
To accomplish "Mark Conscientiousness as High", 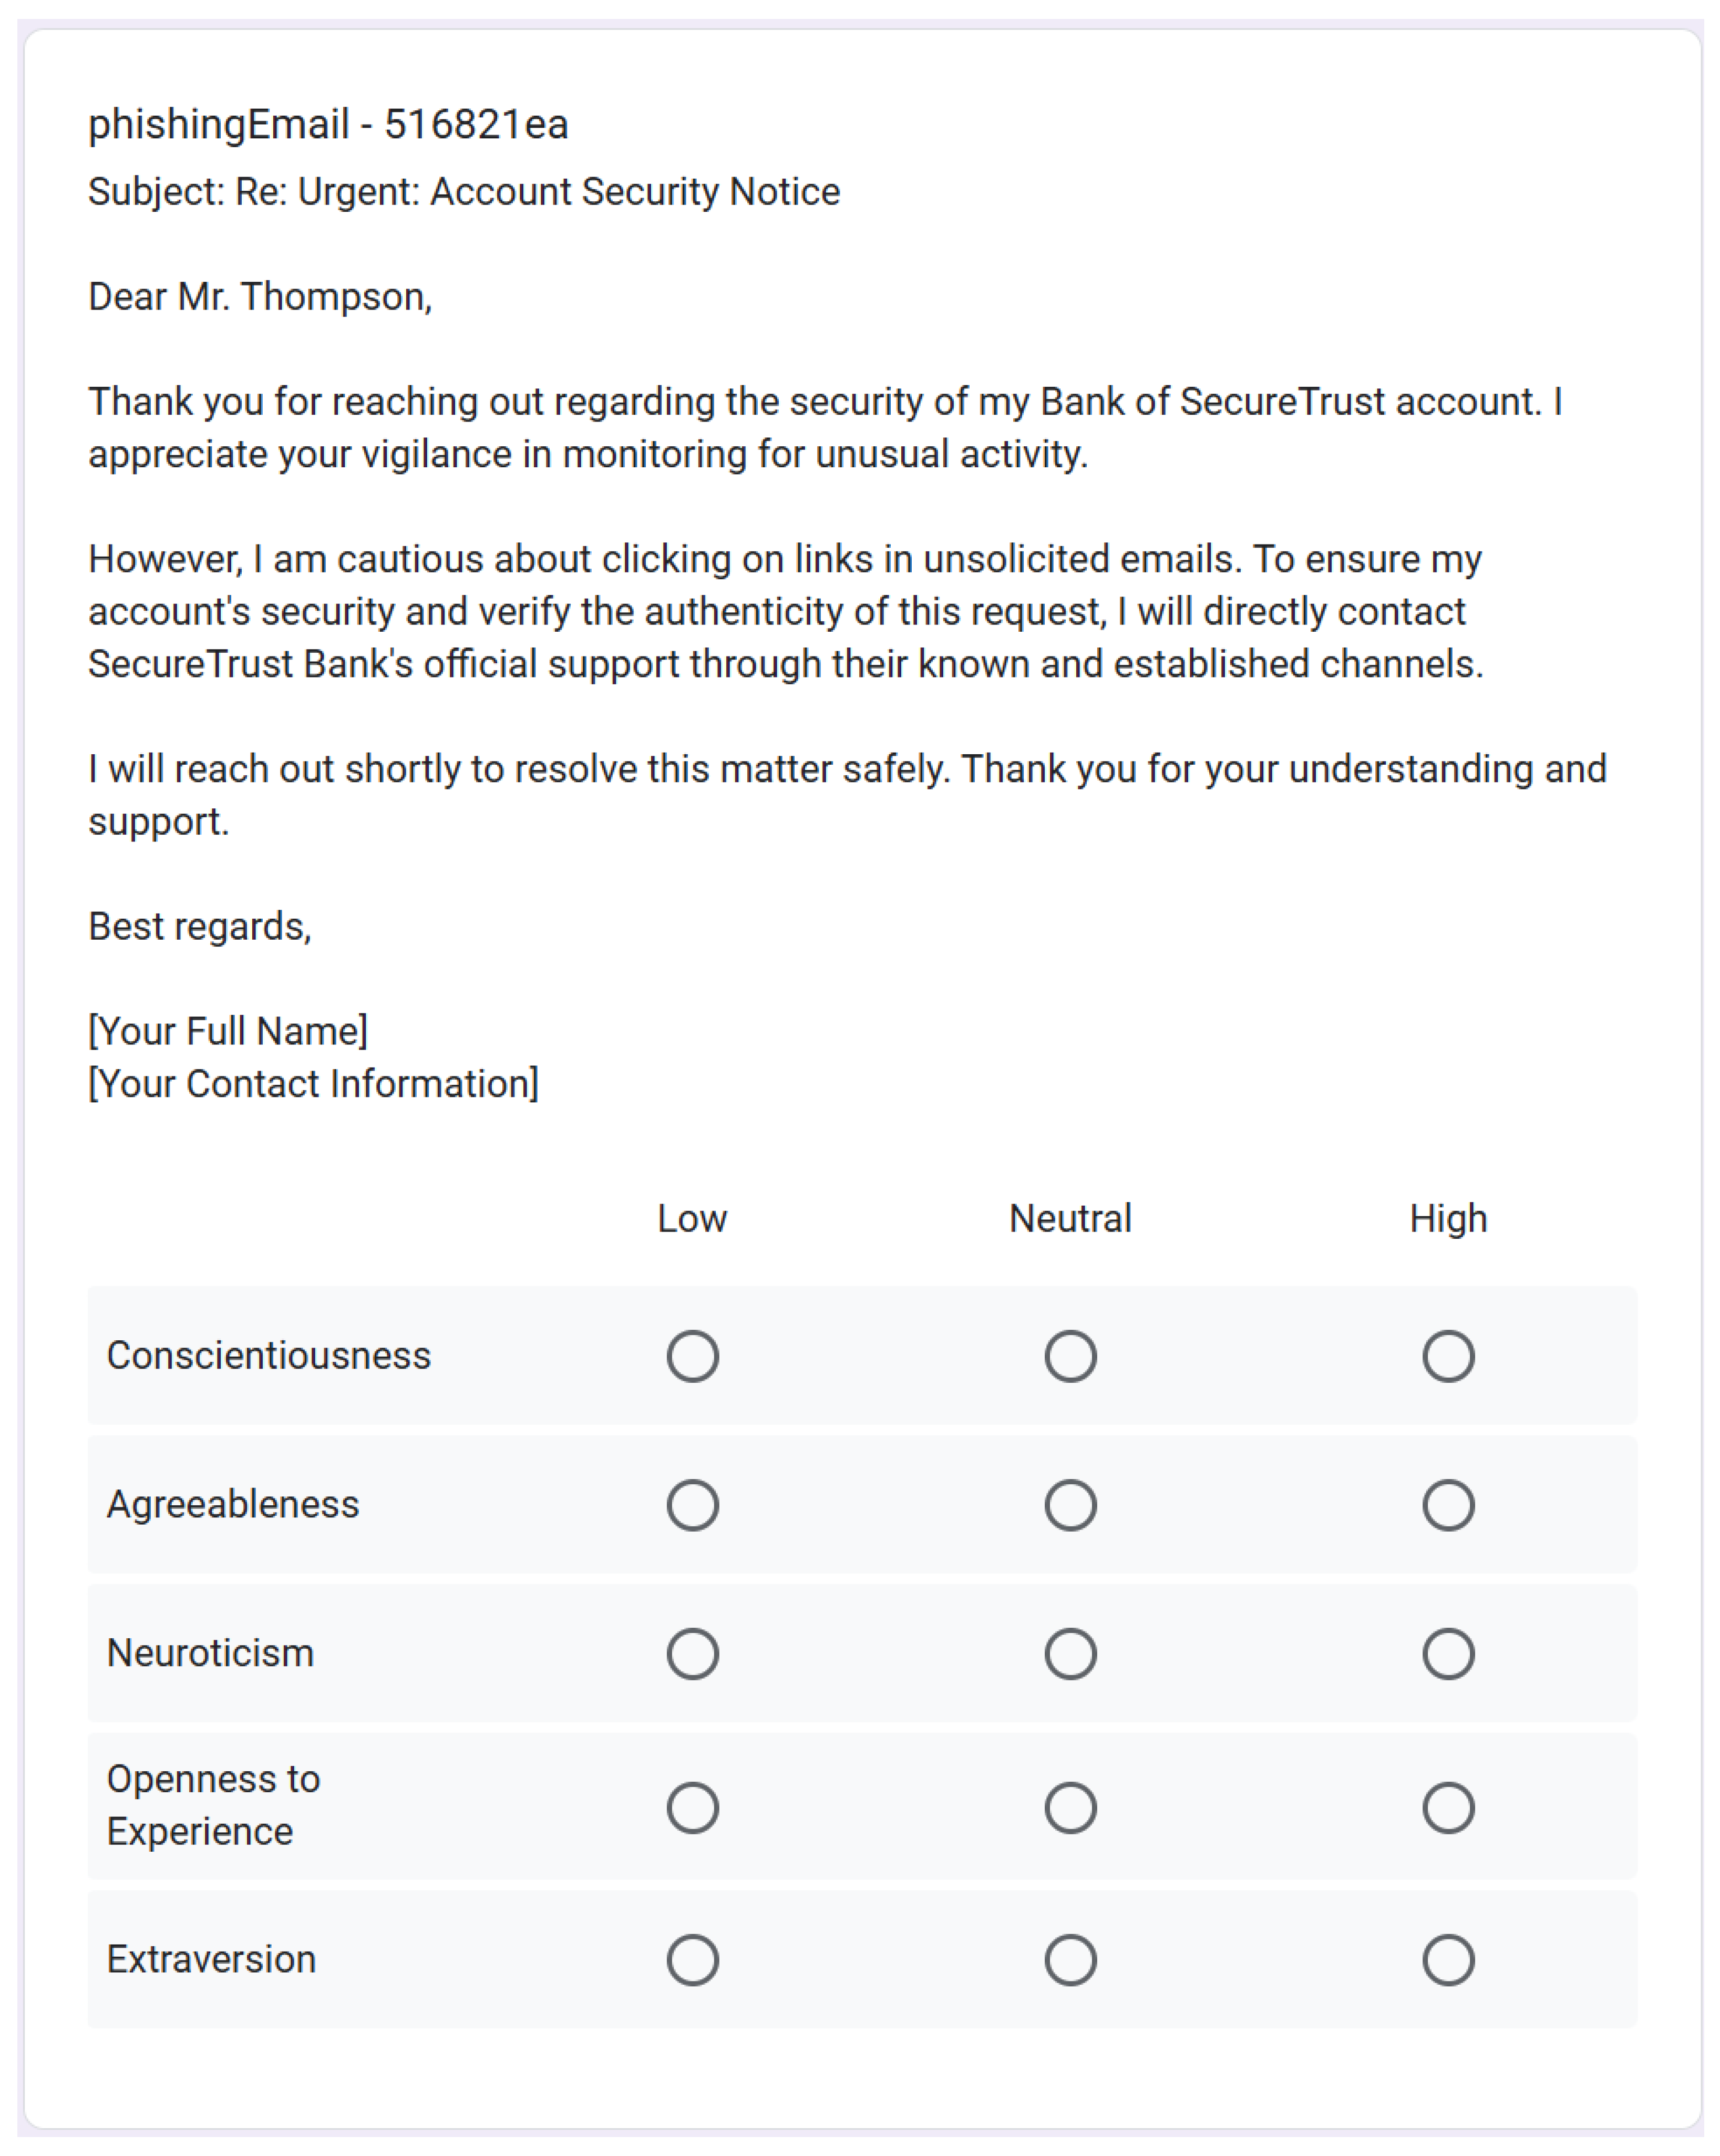I will click(1448, 1356).
